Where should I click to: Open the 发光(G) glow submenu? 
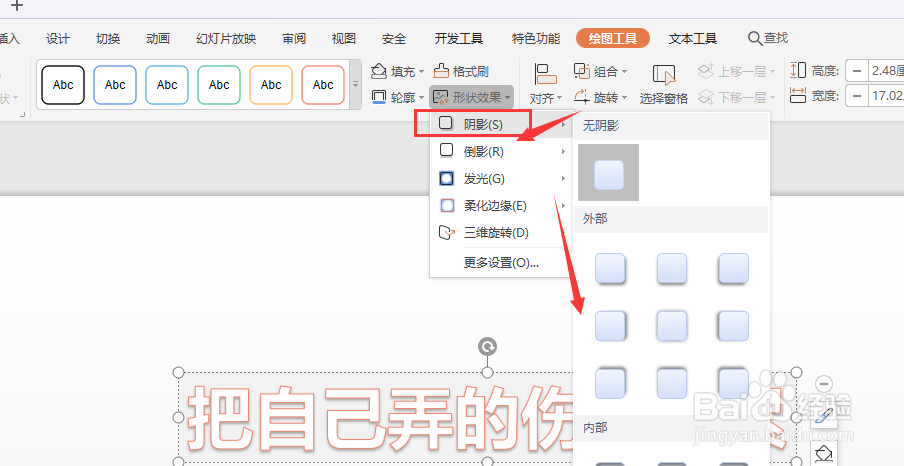[x=500, y=178]
